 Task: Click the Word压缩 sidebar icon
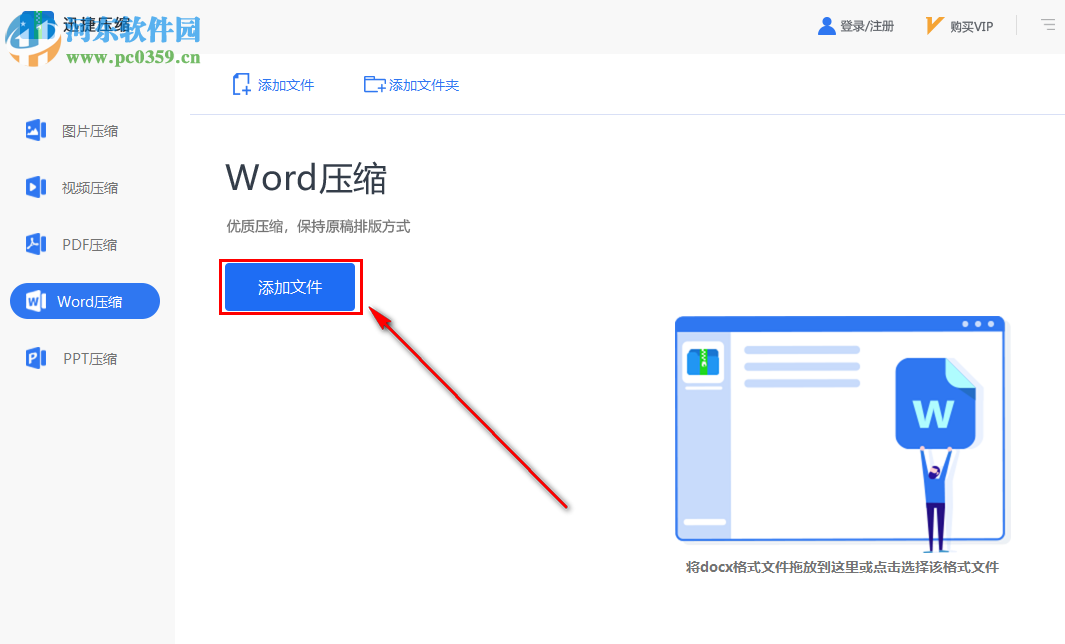click(36, 300)
